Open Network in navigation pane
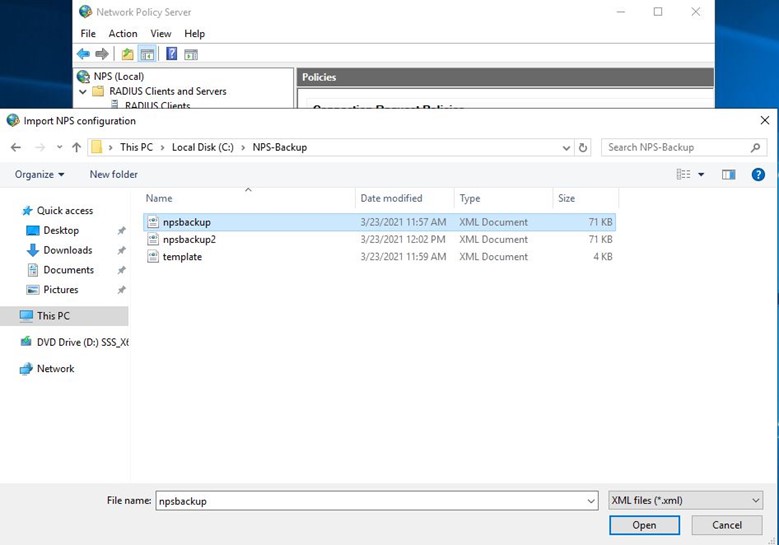Image resolution: width=779 pixels, height=545 pixels. [47, 369]
